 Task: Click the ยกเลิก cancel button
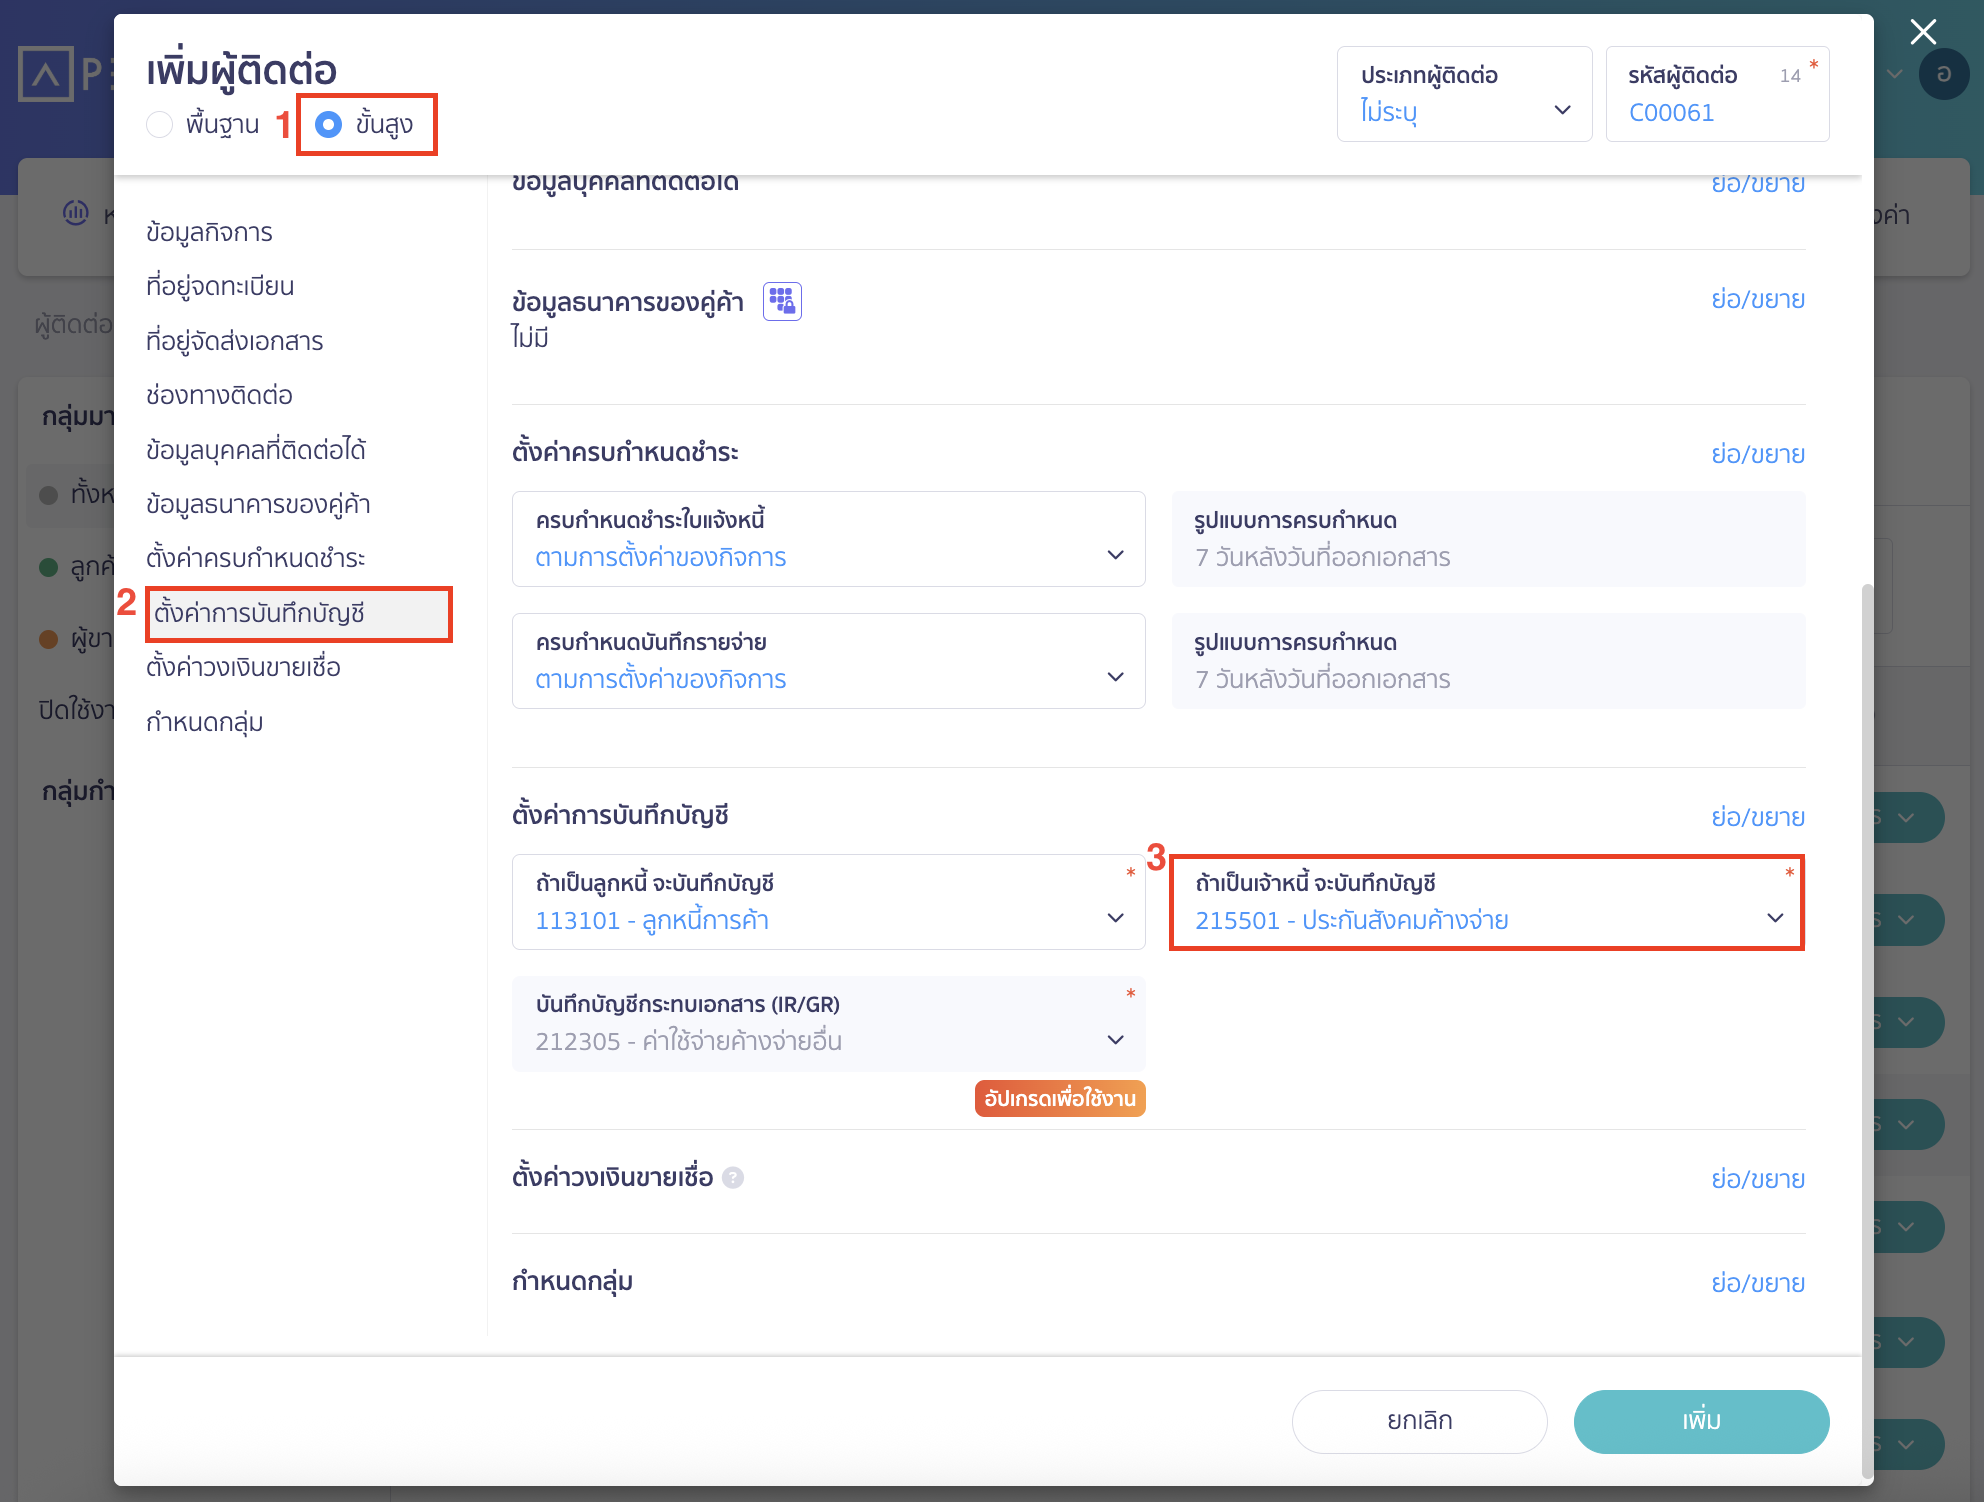(x=1419, y=1421)
